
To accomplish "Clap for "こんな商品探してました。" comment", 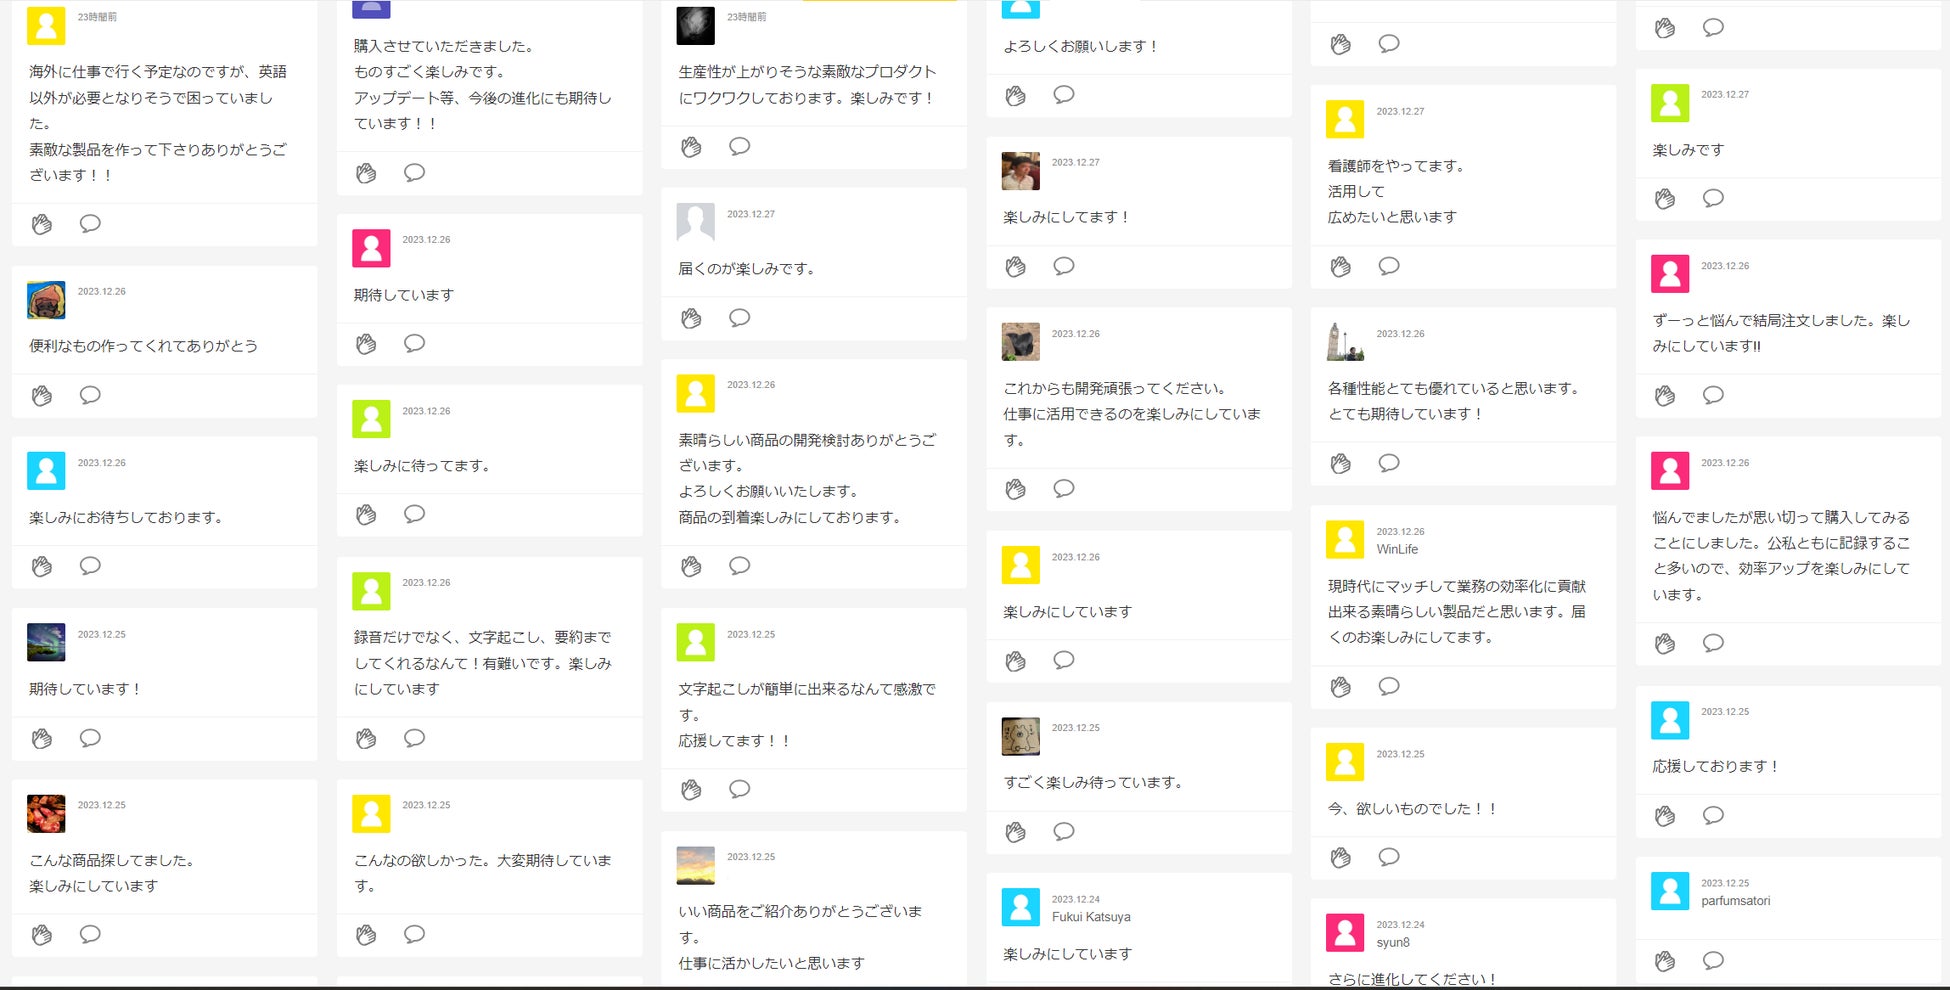I will point(41,935).
